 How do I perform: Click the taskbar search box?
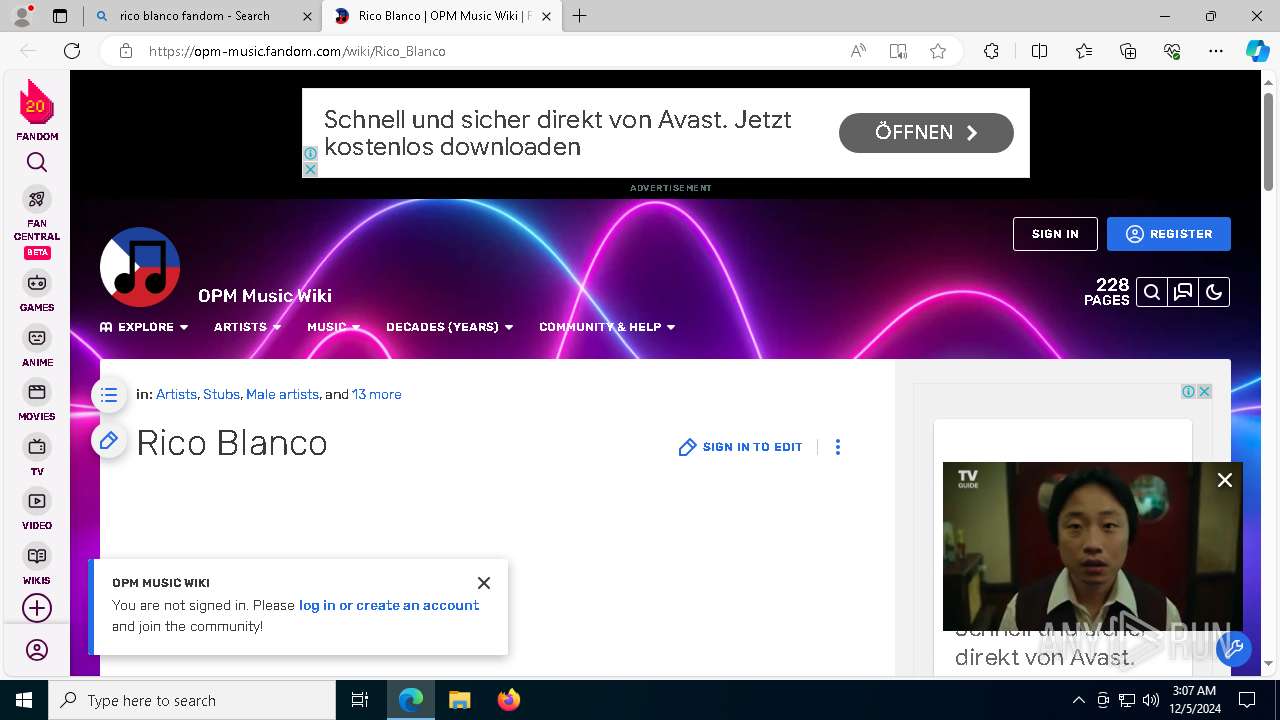(x=192, y=700)
